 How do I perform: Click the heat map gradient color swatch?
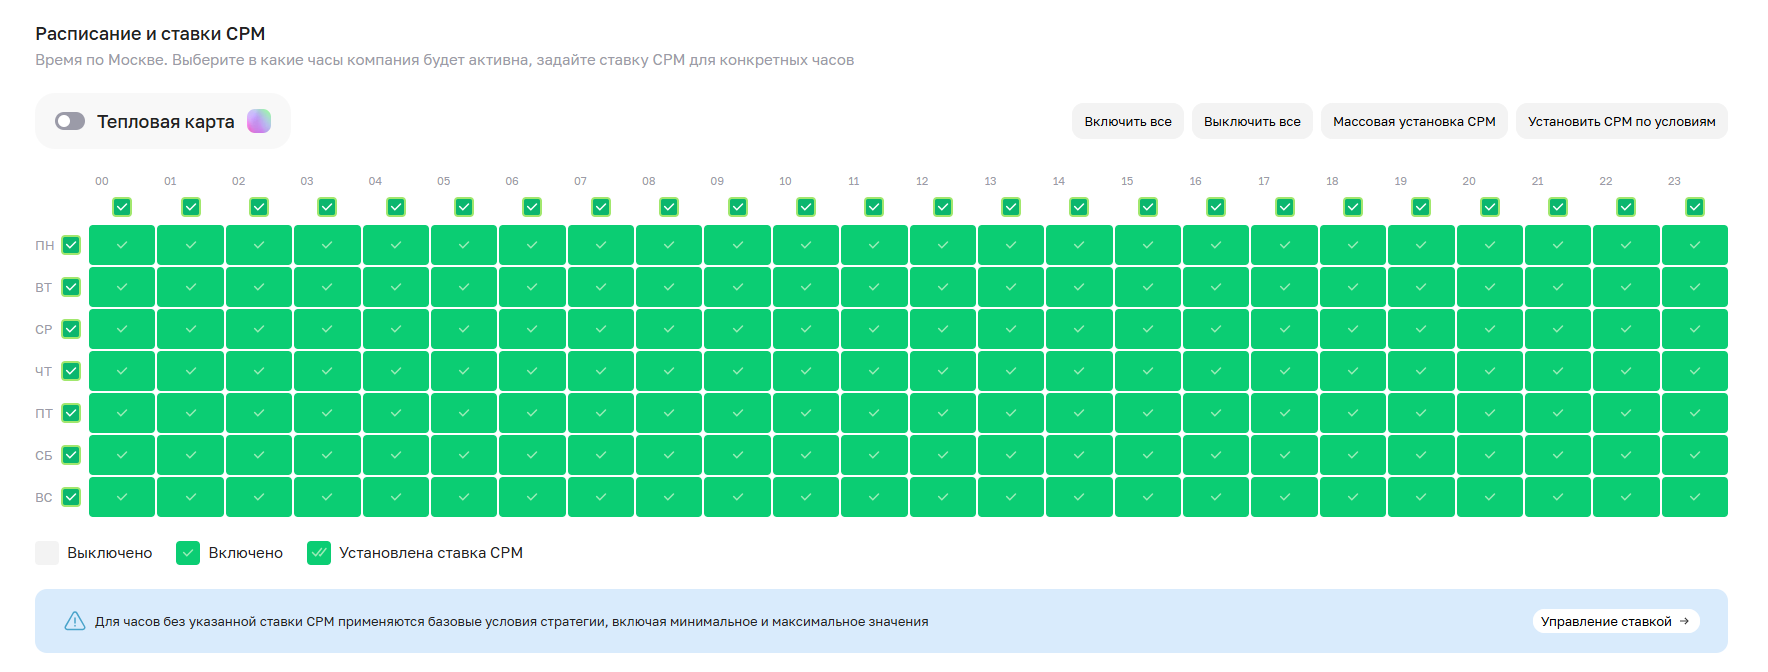tap(259, 121)
